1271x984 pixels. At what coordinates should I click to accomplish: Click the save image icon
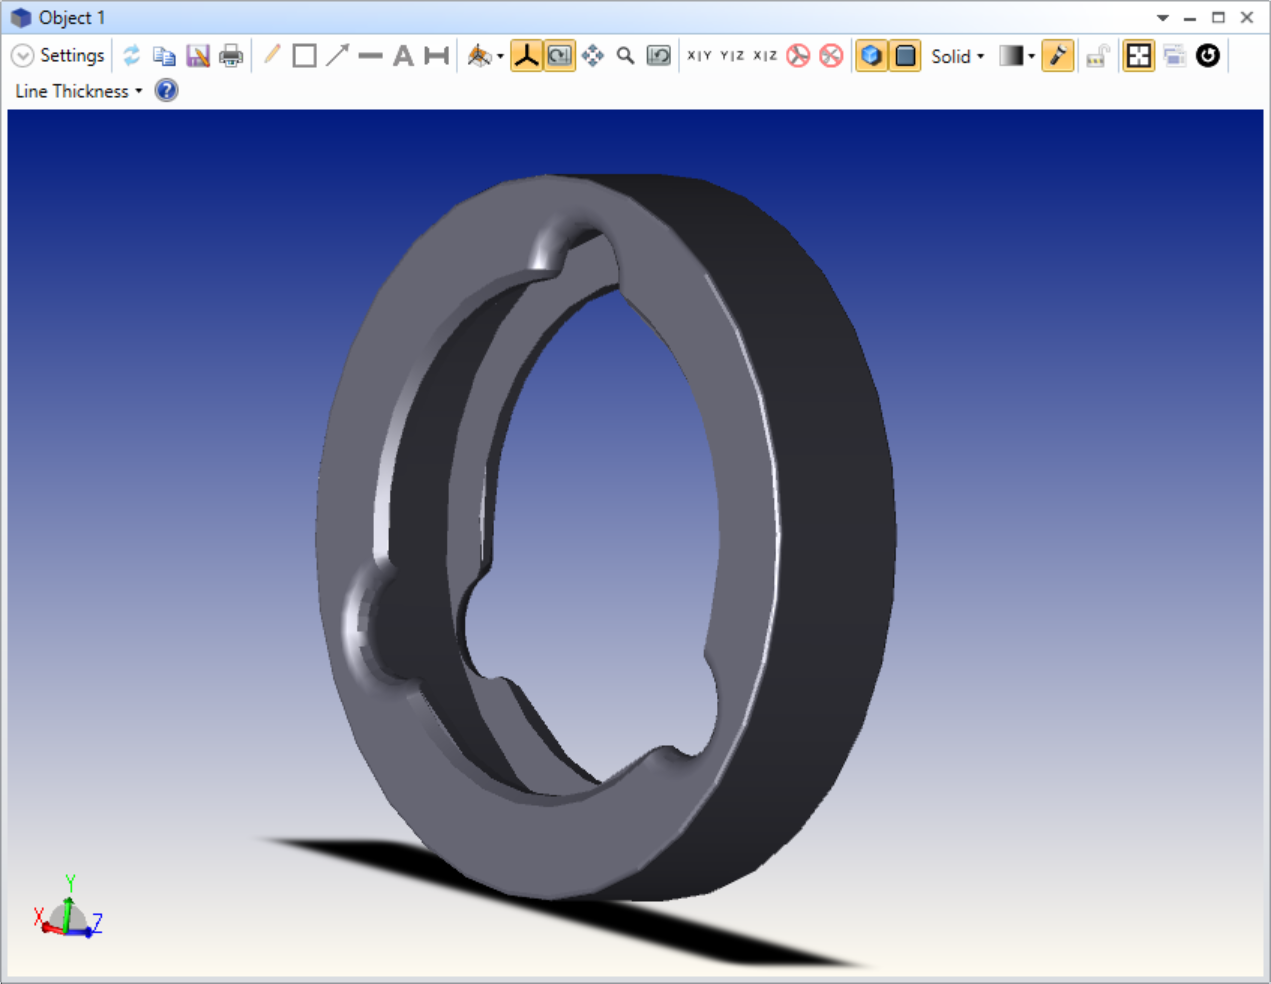(198, 56)
